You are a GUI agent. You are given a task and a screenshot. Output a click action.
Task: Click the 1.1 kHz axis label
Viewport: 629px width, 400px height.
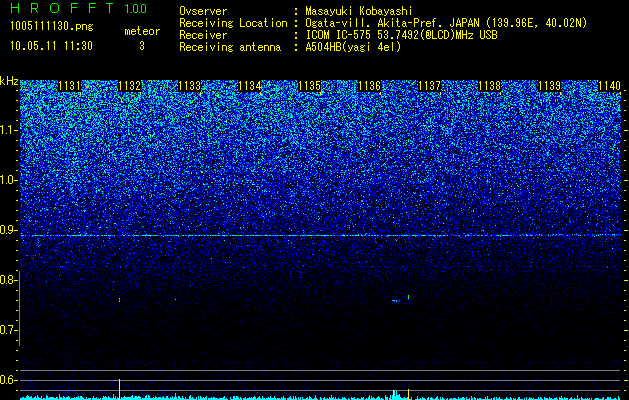pyautogui.click(x=7, y=130)
